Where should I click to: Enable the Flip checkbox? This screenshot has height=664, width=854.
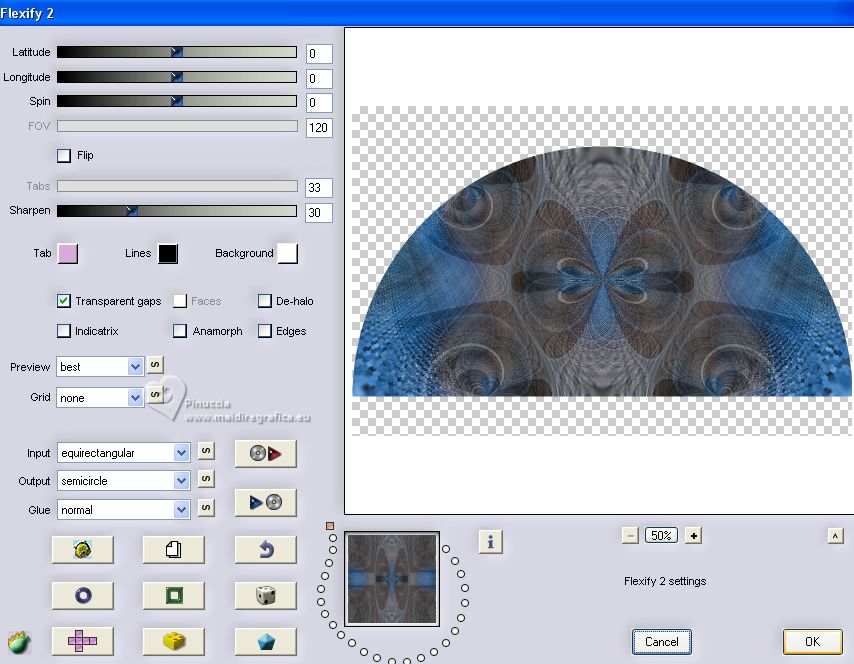pos(64,156)
